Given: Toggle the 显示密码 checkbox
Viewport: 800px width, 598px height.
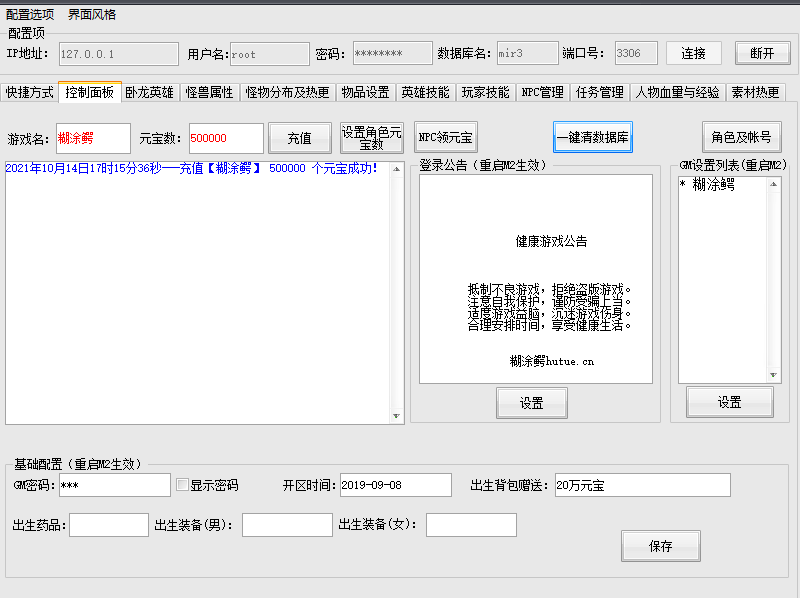Looking at the screenshot, I should [x=182, y=485].
